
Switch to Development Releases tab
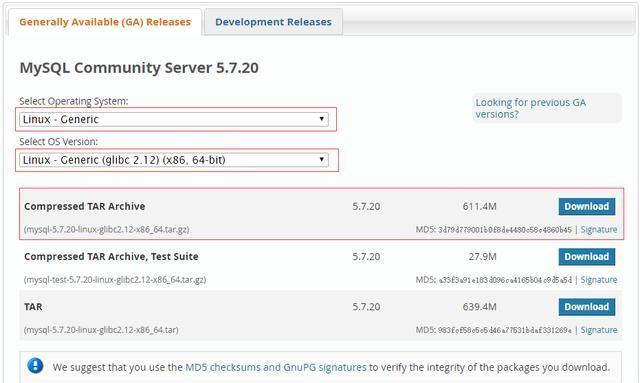pyautogui.click(x=273, y=22)
